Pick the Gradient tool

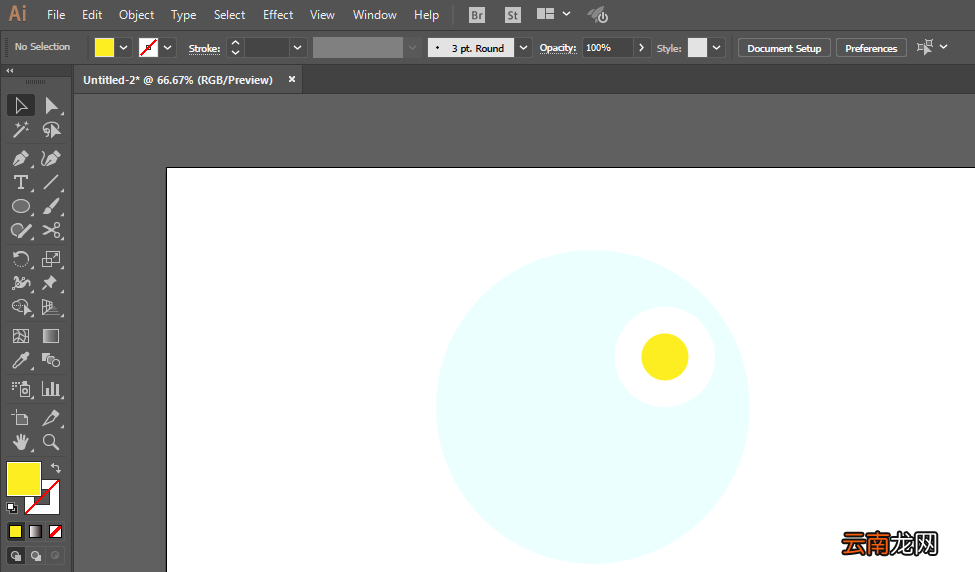(51, 336)
